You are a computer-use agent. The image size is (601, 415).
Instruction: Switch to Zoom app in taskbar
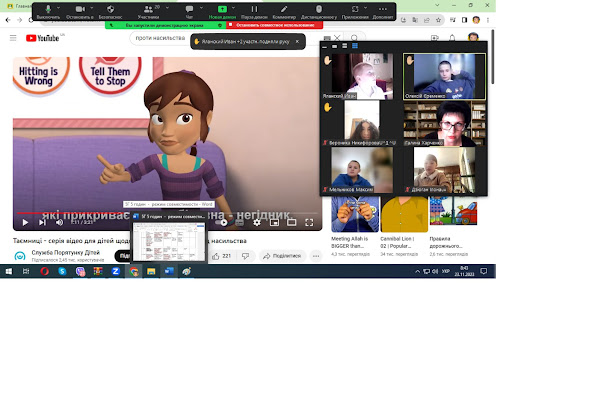tap(115, 272)
